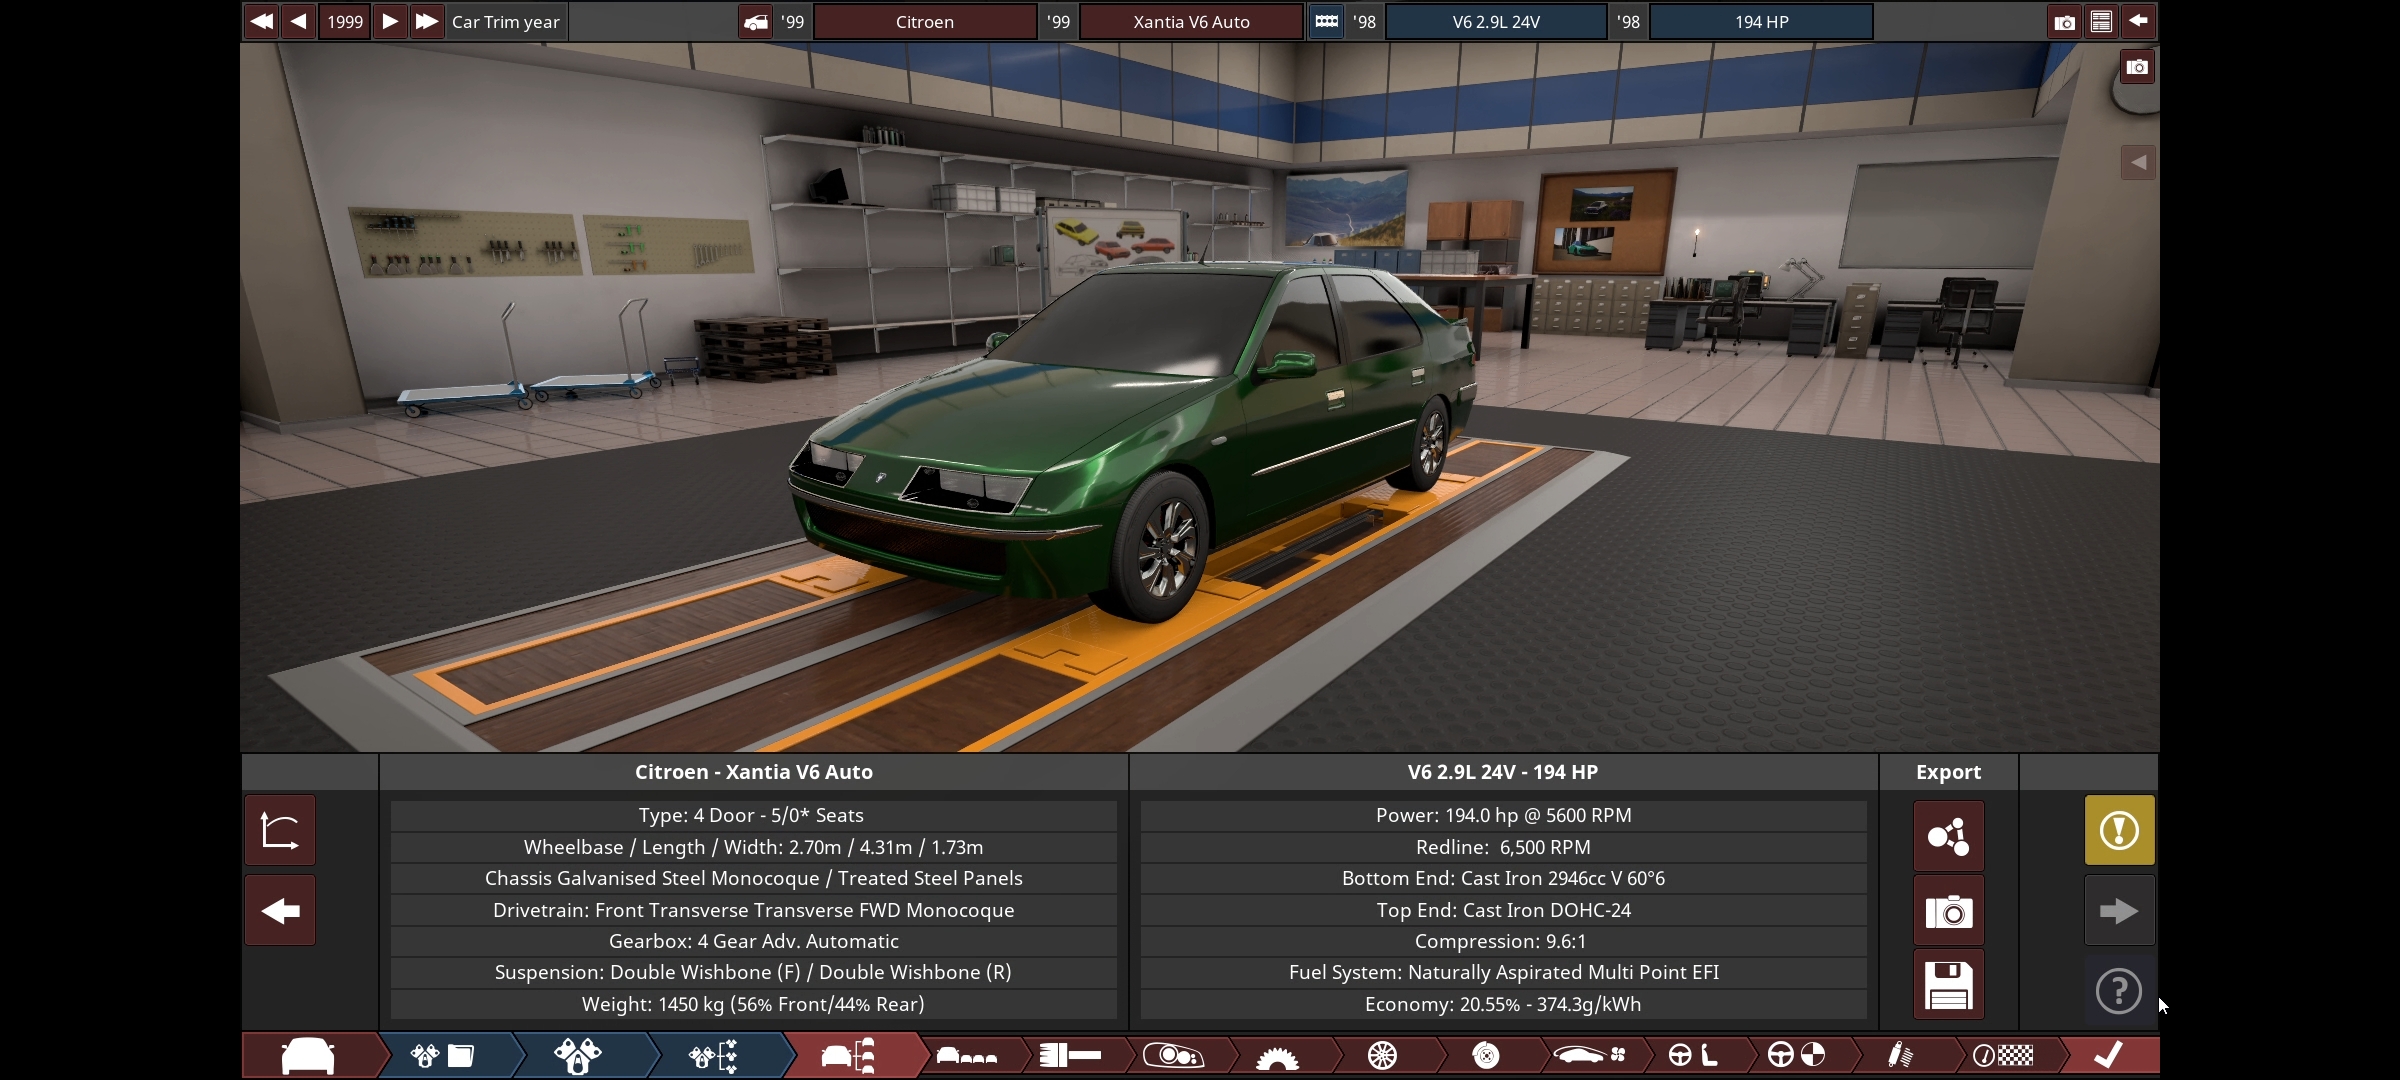This screenshot has width=2400, height=1080.
Task: Click the engine block icon beside '98
Action: point(1326,21)
